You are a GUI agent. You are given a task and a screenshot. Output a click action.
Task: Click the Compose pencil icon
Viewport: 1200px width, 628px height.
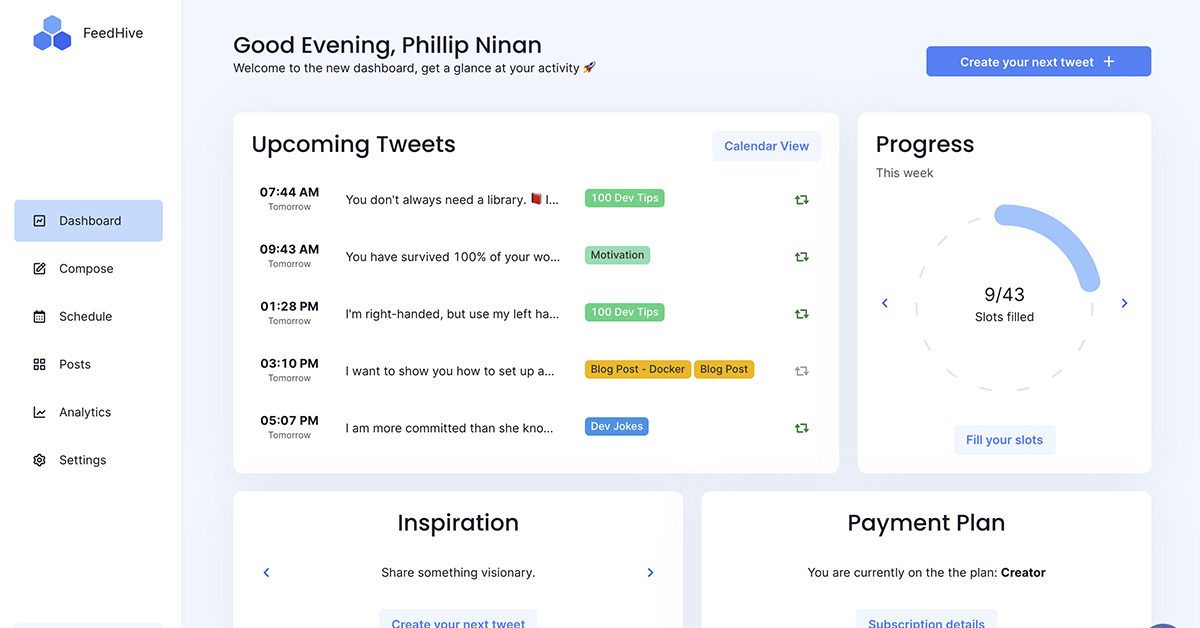pos(40,269)
